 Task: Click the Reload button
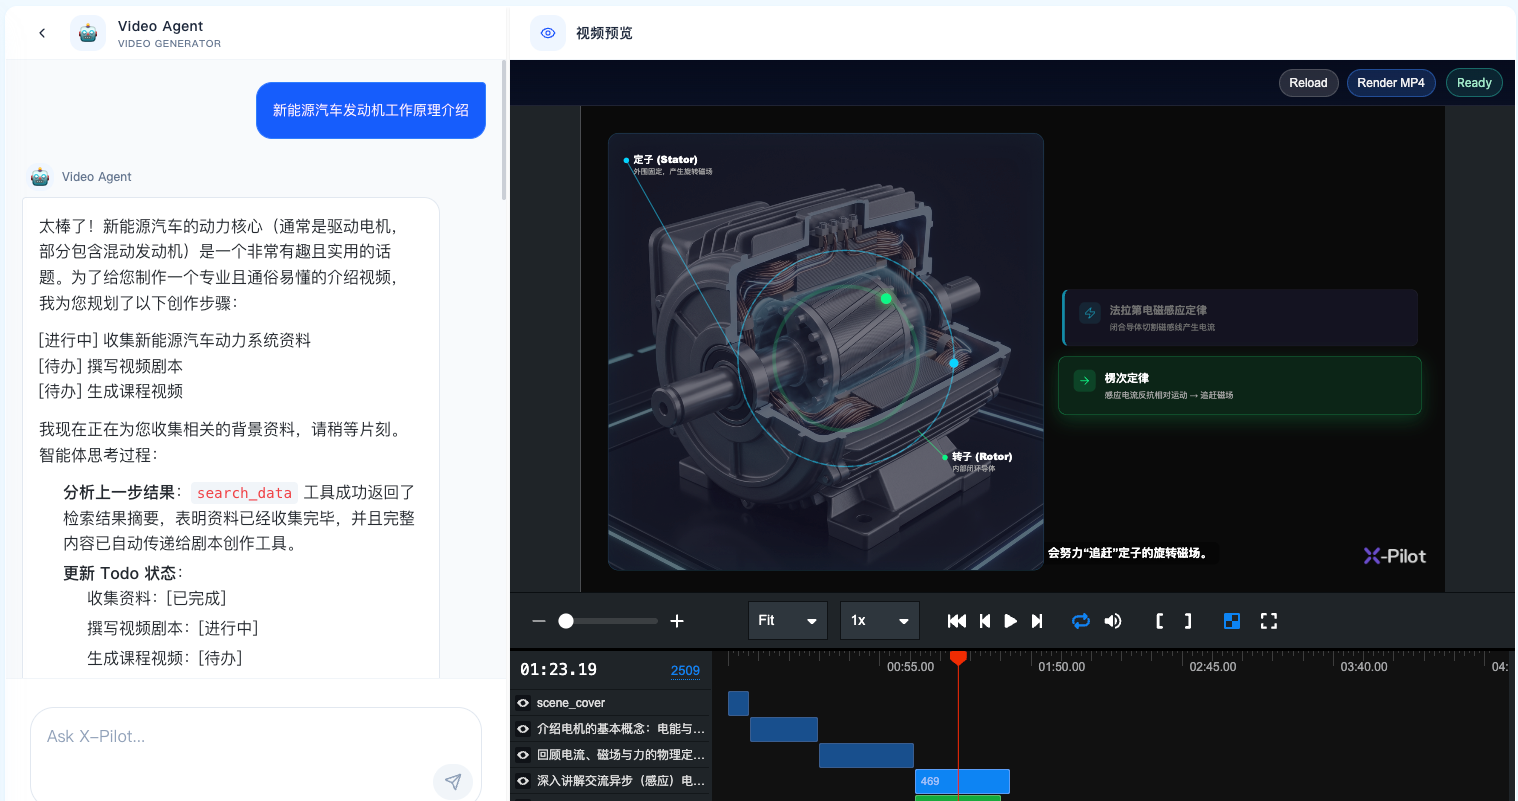[1308, 83]
